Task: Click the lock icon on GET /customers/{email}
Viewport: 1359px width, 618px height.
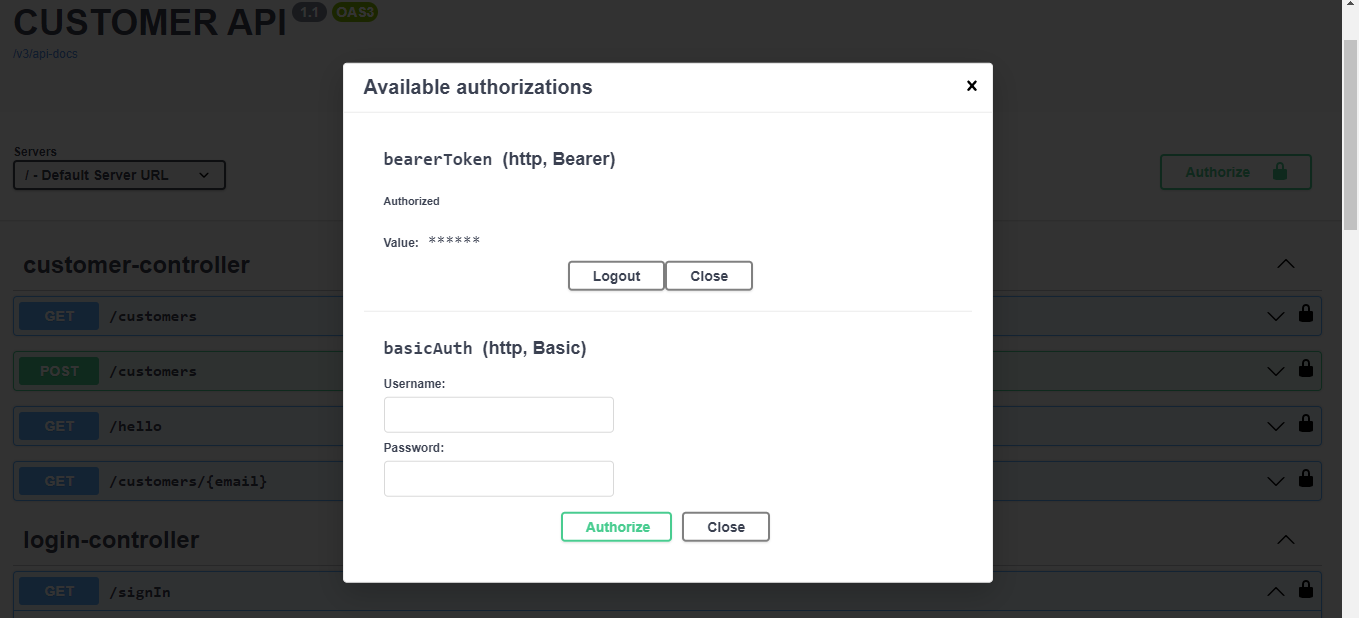Action: pyautogui.click(x=1306, y=478)
